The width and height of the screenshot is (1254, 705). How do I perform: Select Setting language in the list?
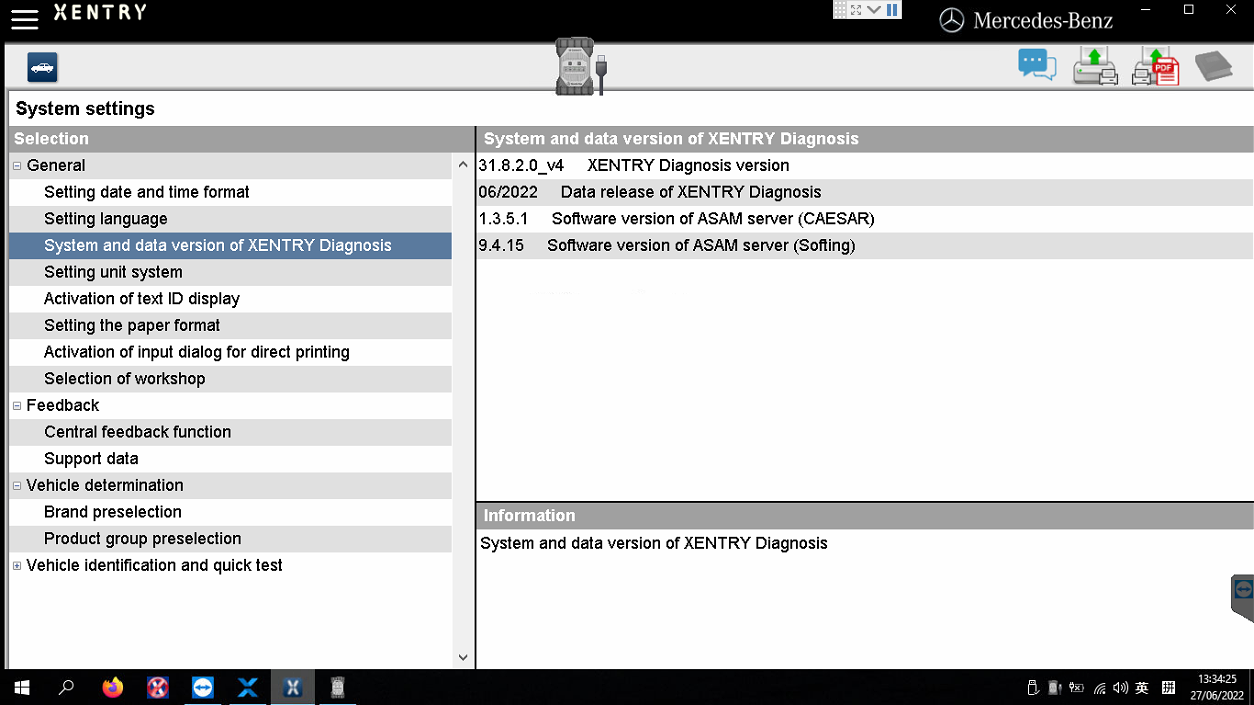click(106, 219)
